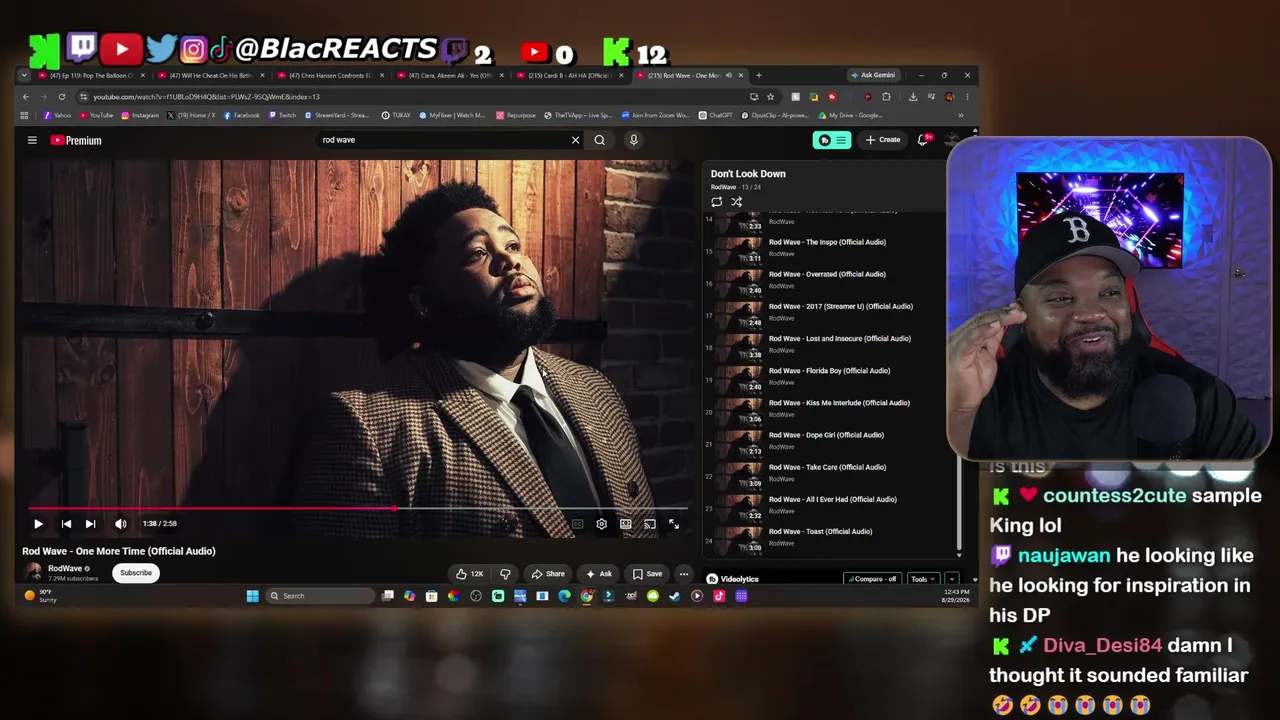Expand the Videolytics panel chevron
Image resolution: width=1280 pixels, height=720 pixels.
(x=950, y=579)
